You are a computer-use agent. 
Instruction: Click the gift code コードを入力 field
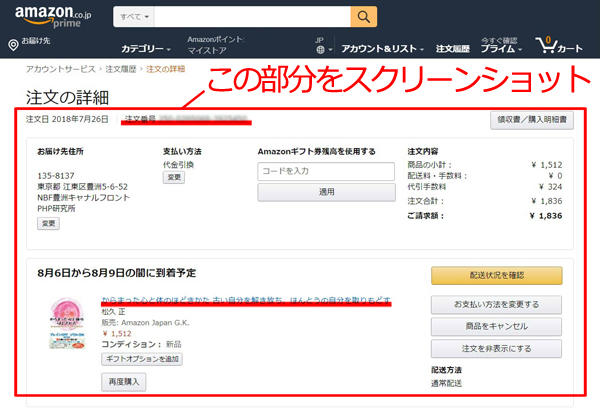point(326,171)
